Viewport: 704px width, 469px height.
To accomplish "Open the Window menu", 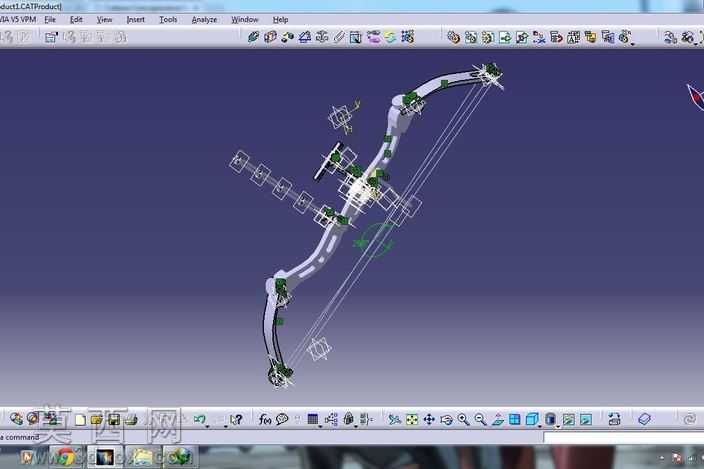I will [x=245, y=20].
